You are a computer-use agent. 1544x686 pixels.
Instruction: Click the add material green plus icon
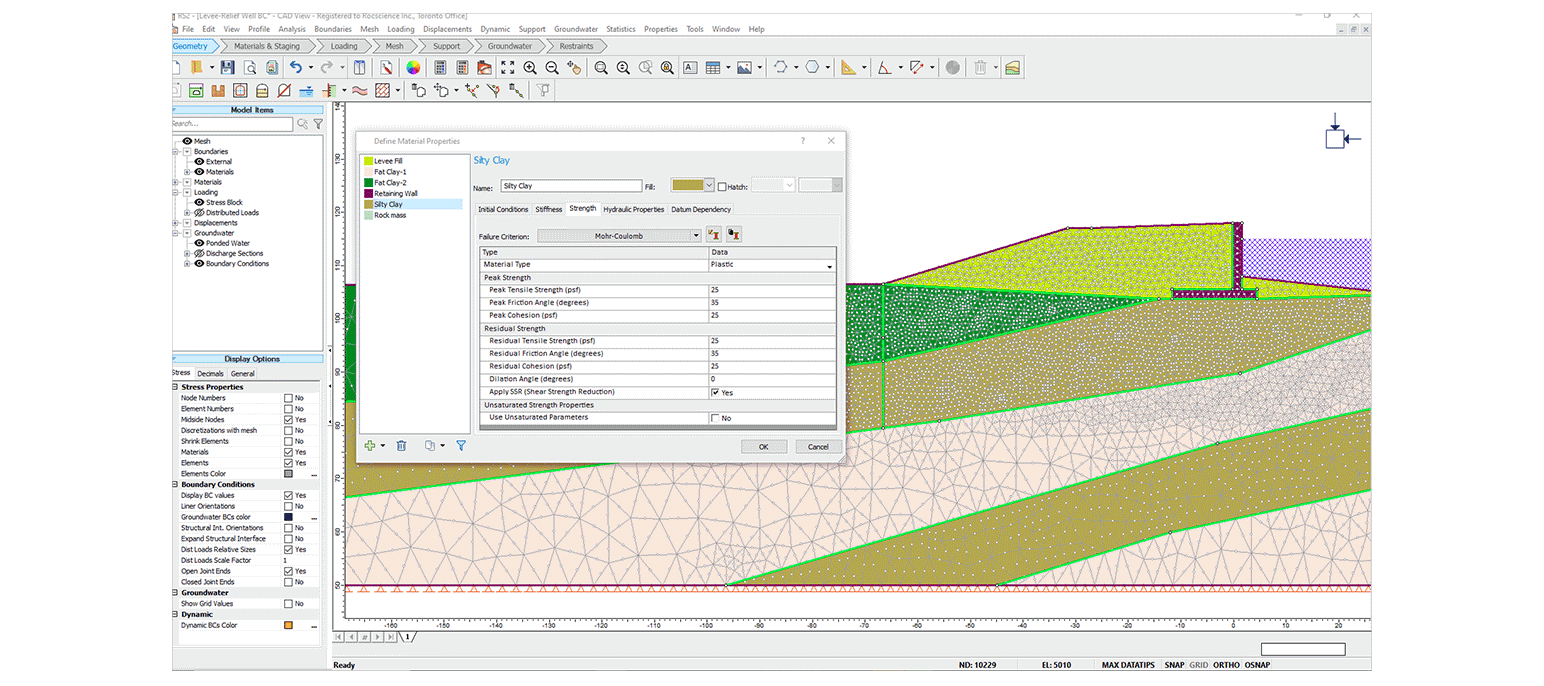point(369,446)
